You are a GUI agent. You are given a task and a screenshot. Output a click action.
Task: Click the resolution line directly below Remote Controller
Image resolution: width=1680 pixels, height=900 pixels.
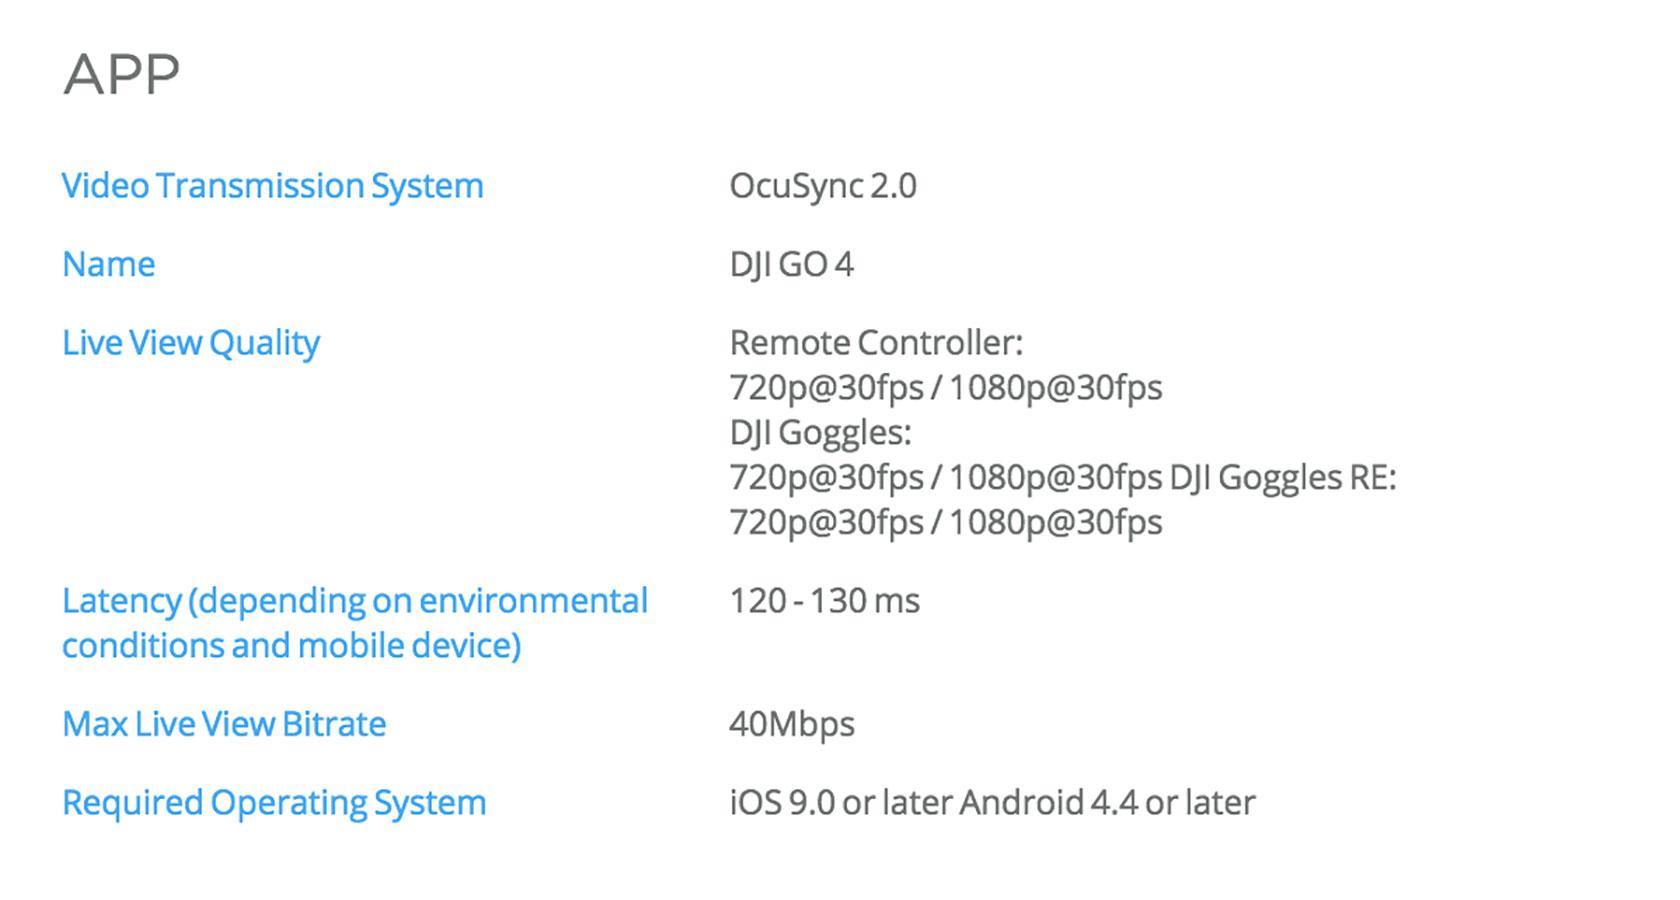(945, 388)
